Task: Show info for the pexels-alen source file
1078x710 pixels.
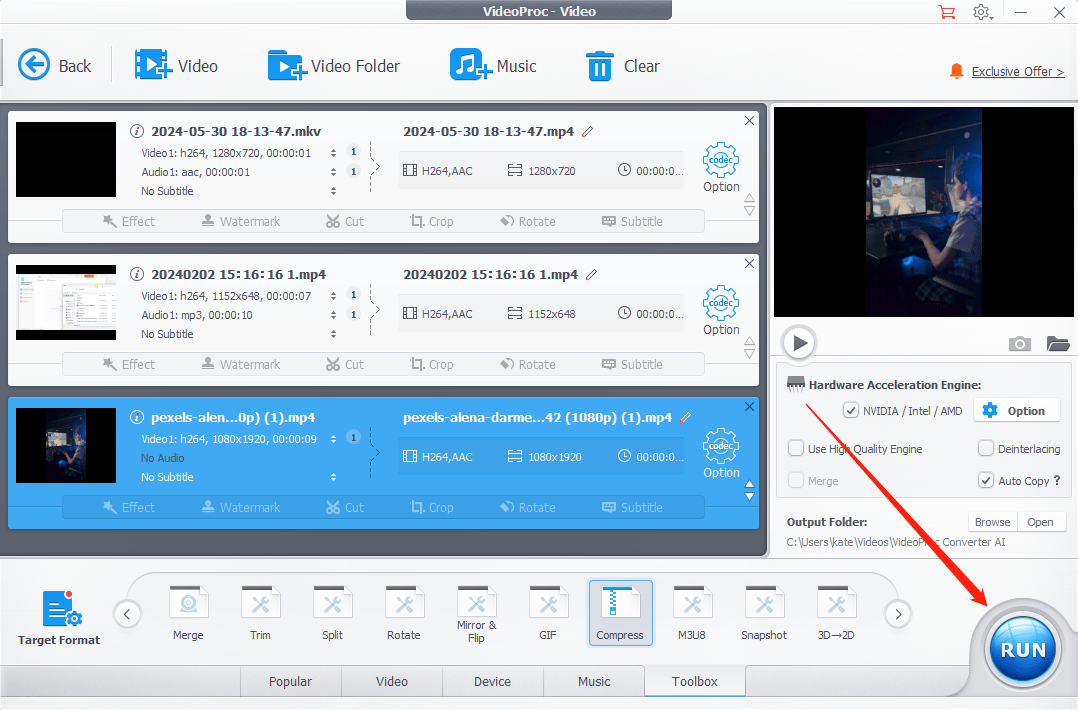Action: [137, 417]
